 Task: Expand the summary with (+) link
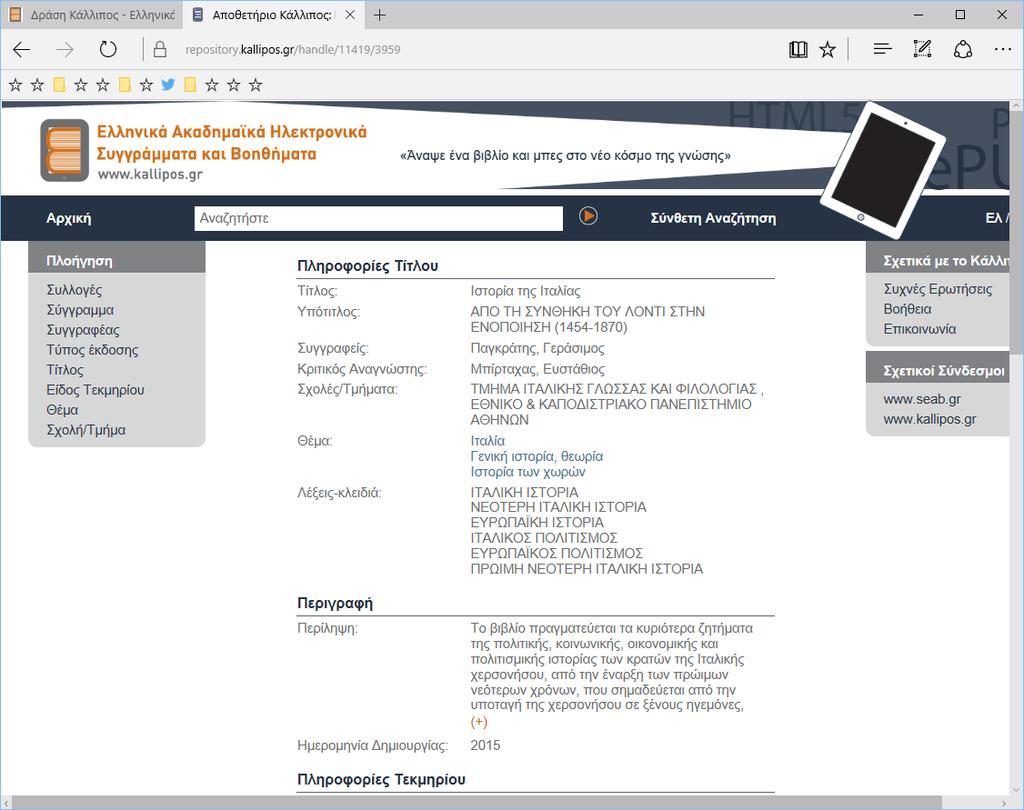[x=479, y=722]
